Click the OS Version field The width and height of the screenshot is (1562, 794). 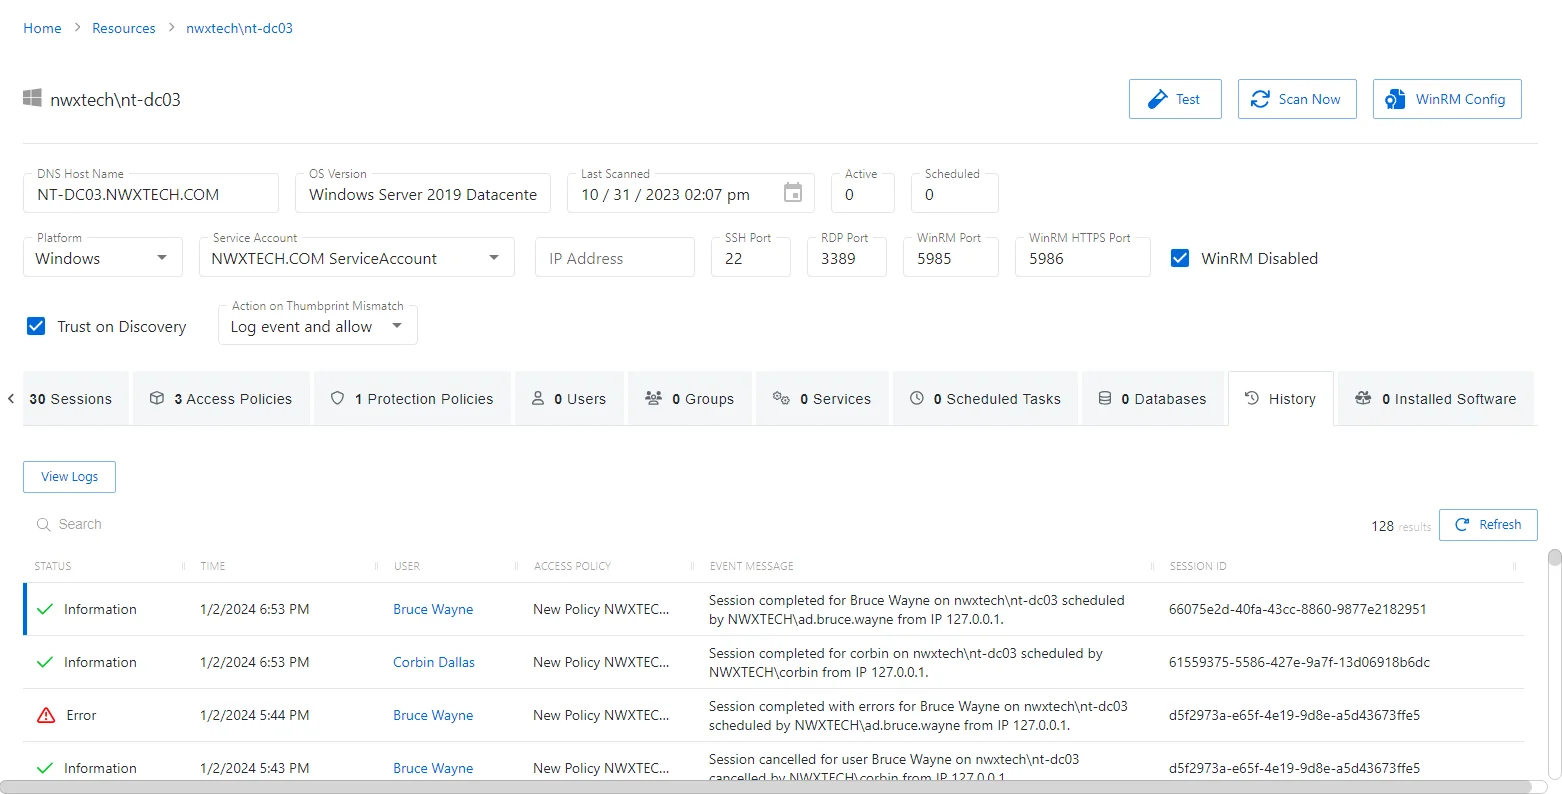click(423, 193)
